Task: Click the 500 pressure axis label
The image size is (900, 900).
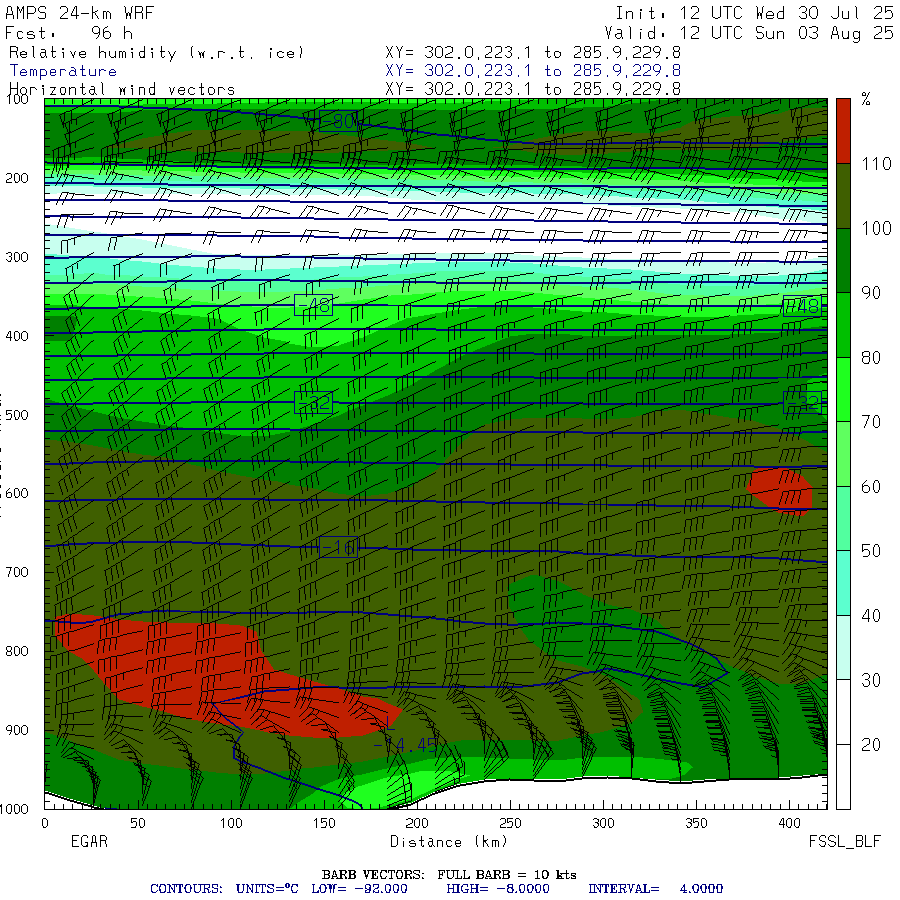Action: click(17, 414)
